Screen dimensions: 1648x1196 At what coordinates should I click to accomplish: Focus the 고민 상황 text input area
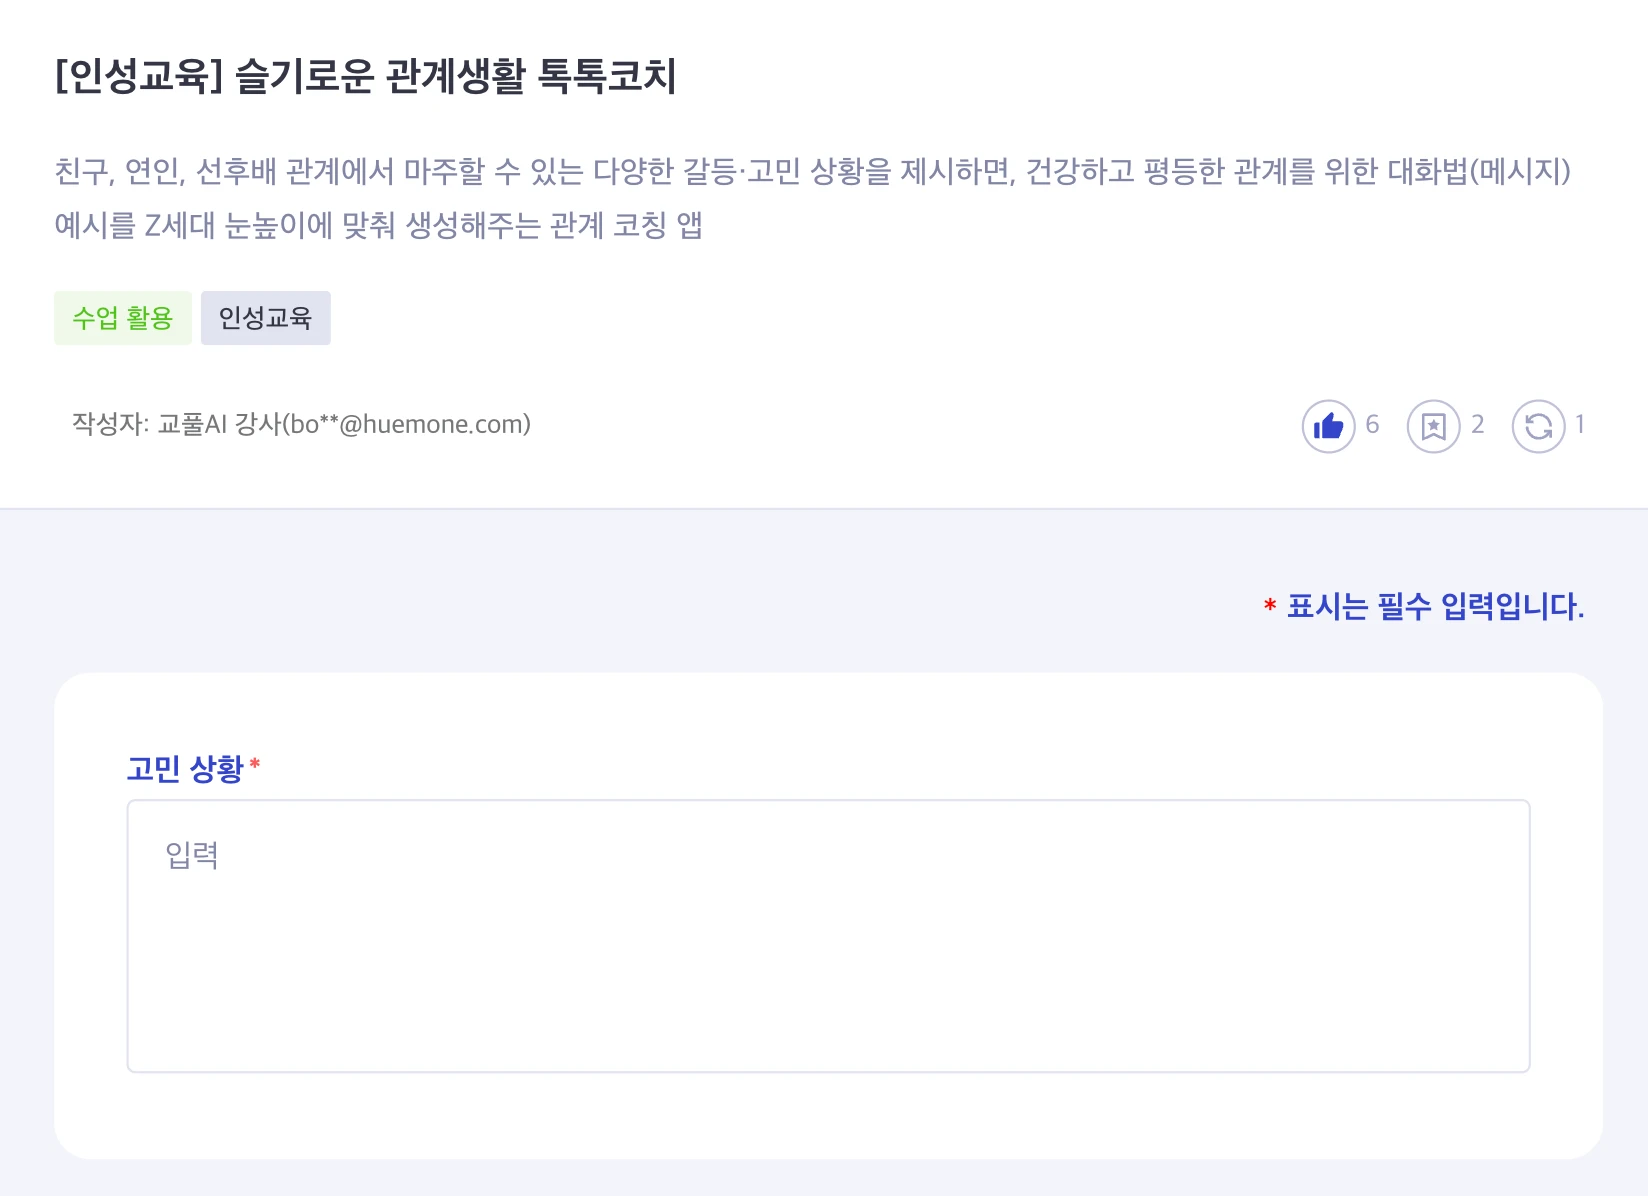(x=828, y=960)
